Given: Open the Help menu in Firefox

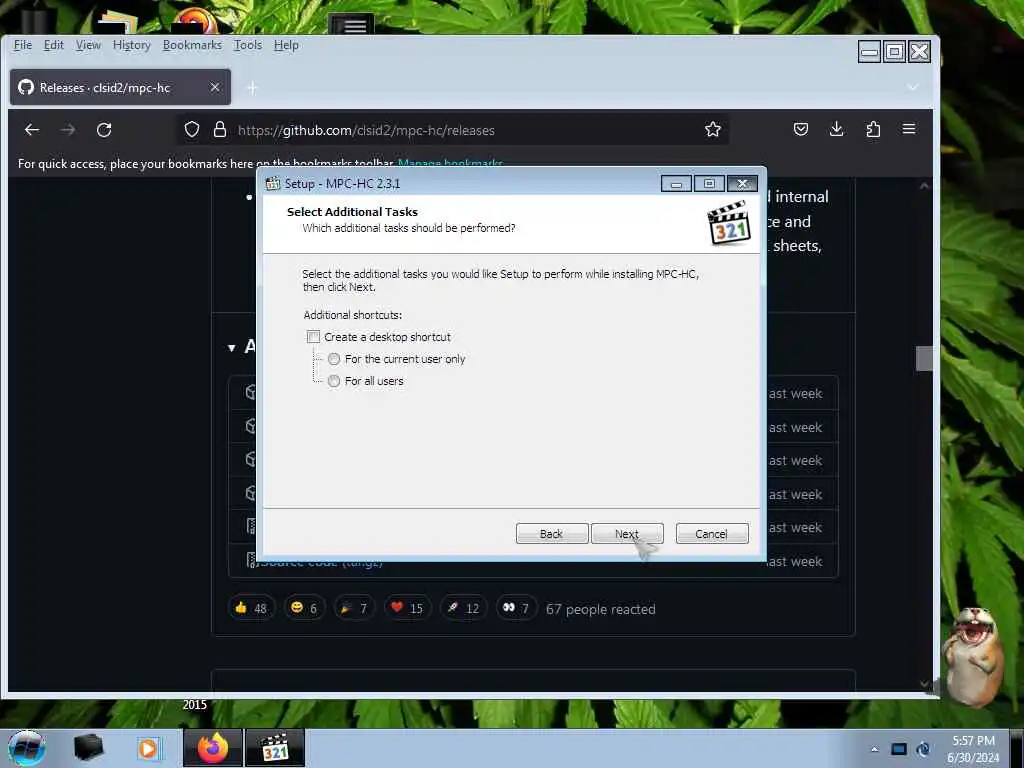Looking at the screenshot, I should tap(286, 45).
